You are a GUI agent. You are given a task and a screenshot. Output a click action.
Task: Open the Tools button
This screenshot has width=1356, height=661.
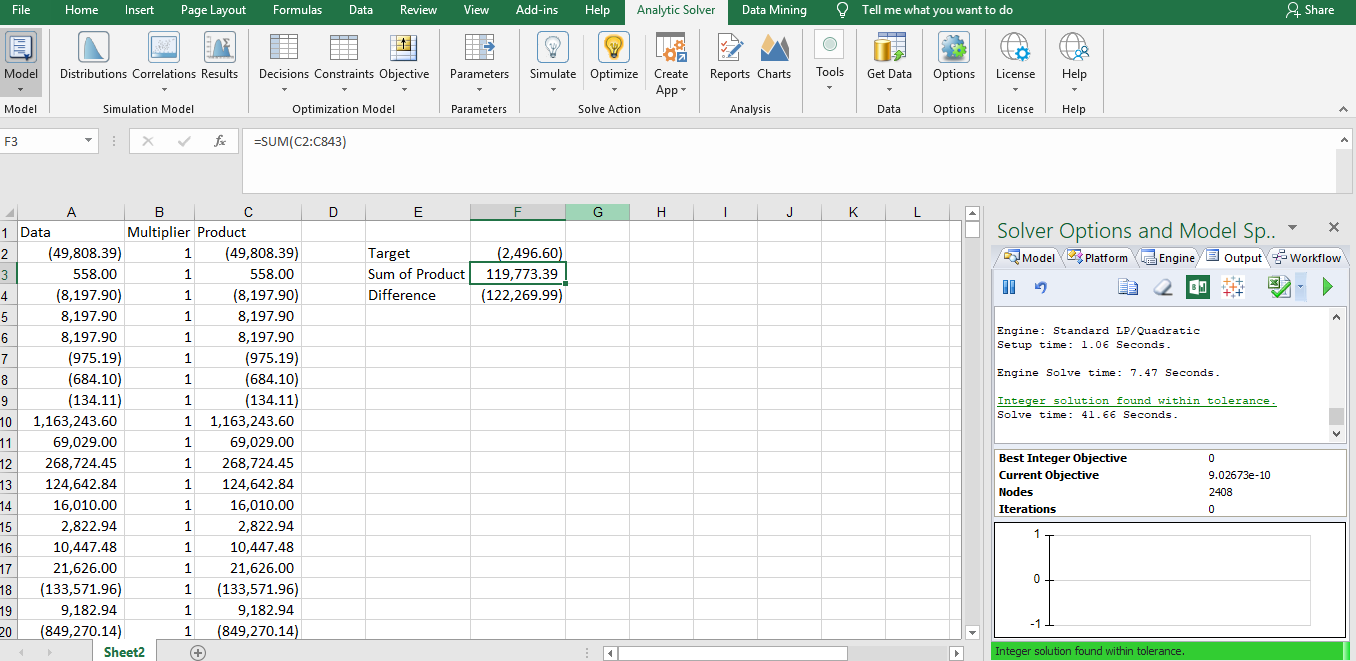point(829,62)
